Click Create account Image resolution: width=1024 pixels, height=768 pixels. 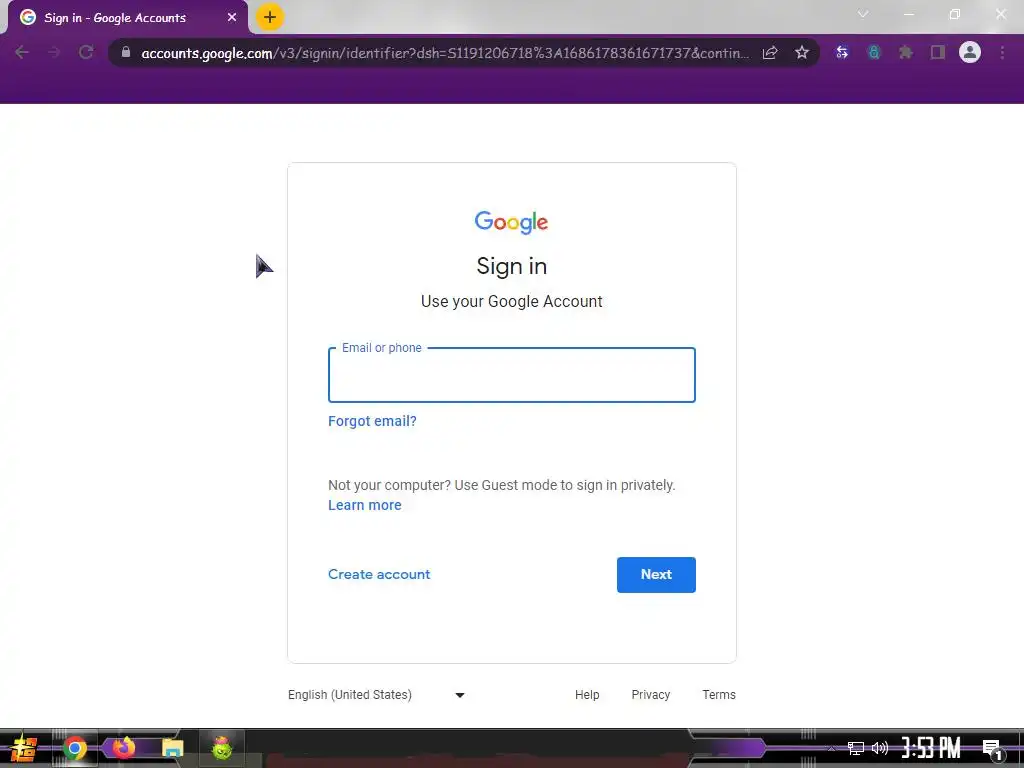click(x=379, y=574)
